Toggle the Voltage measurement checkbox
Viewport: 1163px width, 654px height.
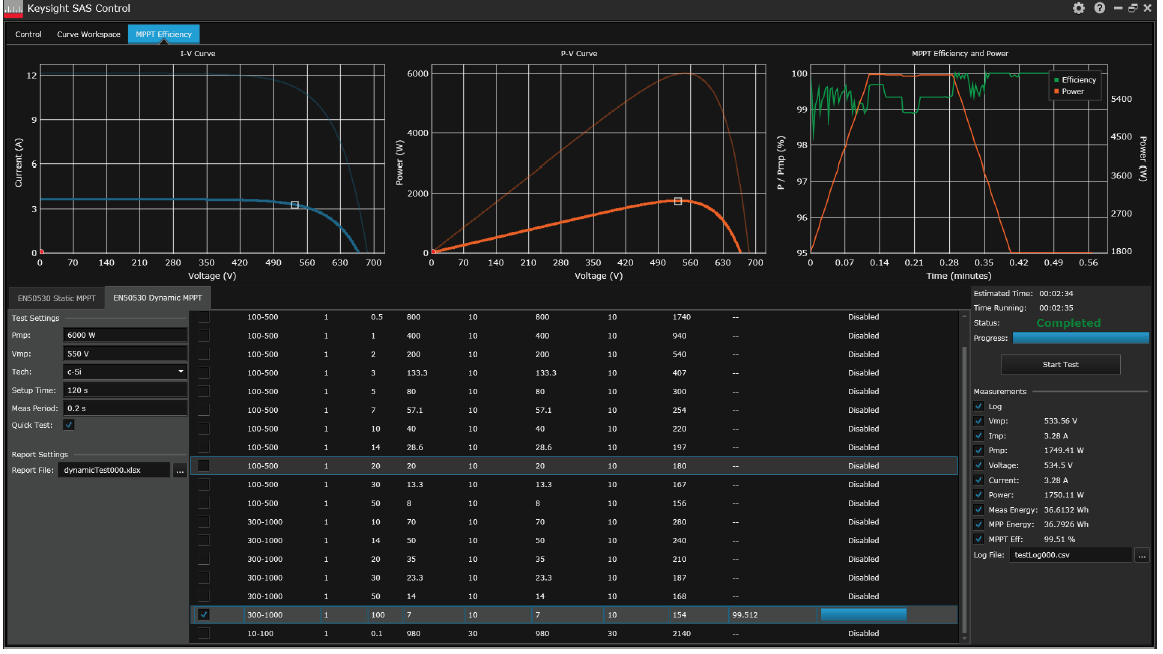tap(978, 466)
